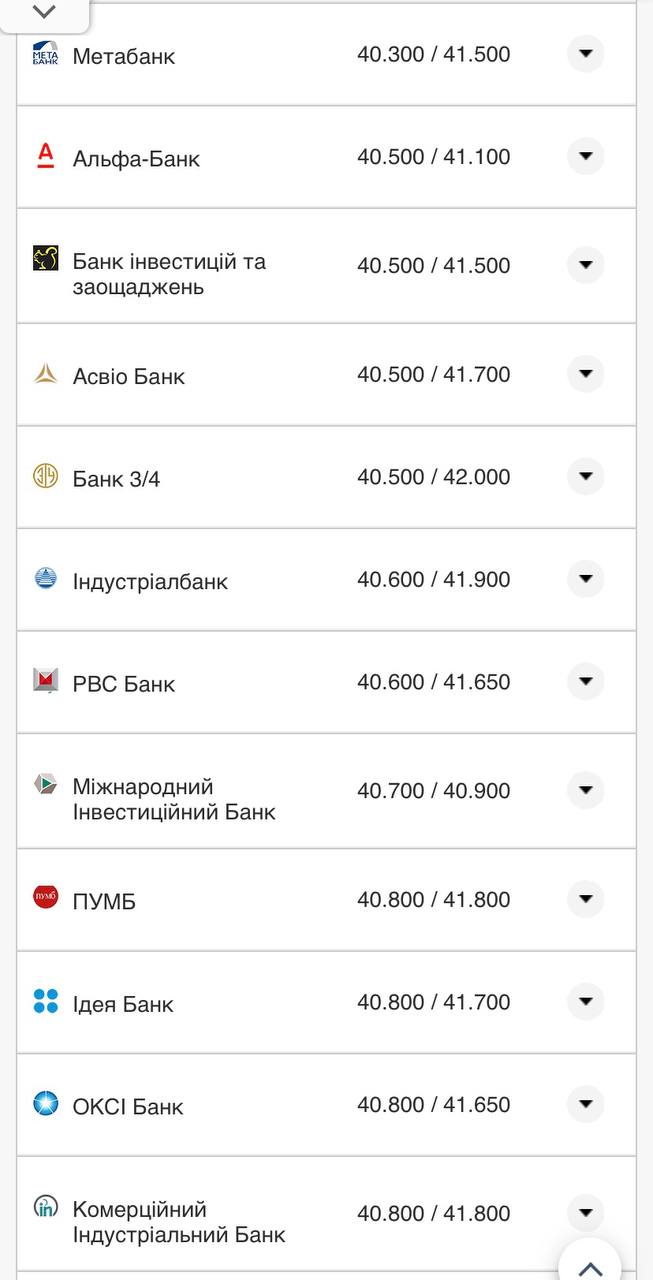Collapse the list using top chevron
The image size is (653, 1280).
42,13
